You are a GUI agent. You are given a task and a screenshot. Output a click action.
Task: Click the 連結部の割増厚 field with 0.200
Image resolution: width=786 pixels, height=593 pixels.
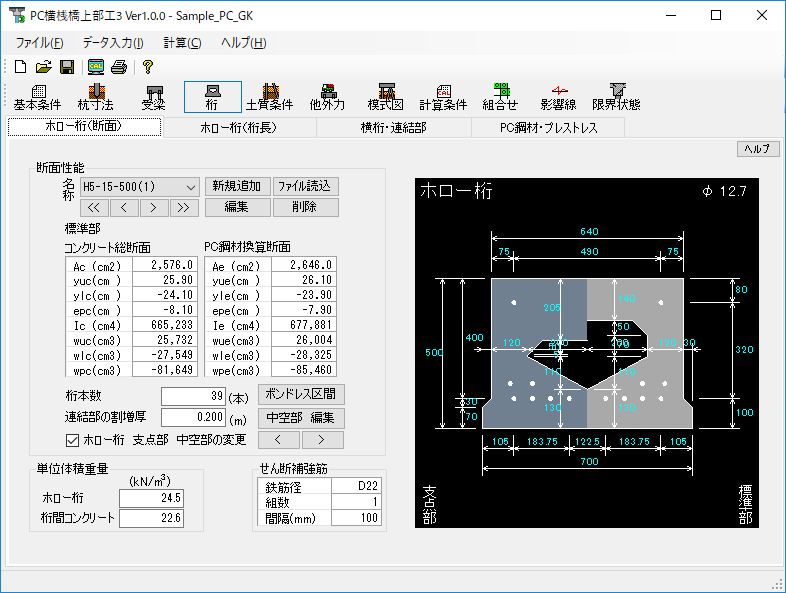tap(193, 417)
